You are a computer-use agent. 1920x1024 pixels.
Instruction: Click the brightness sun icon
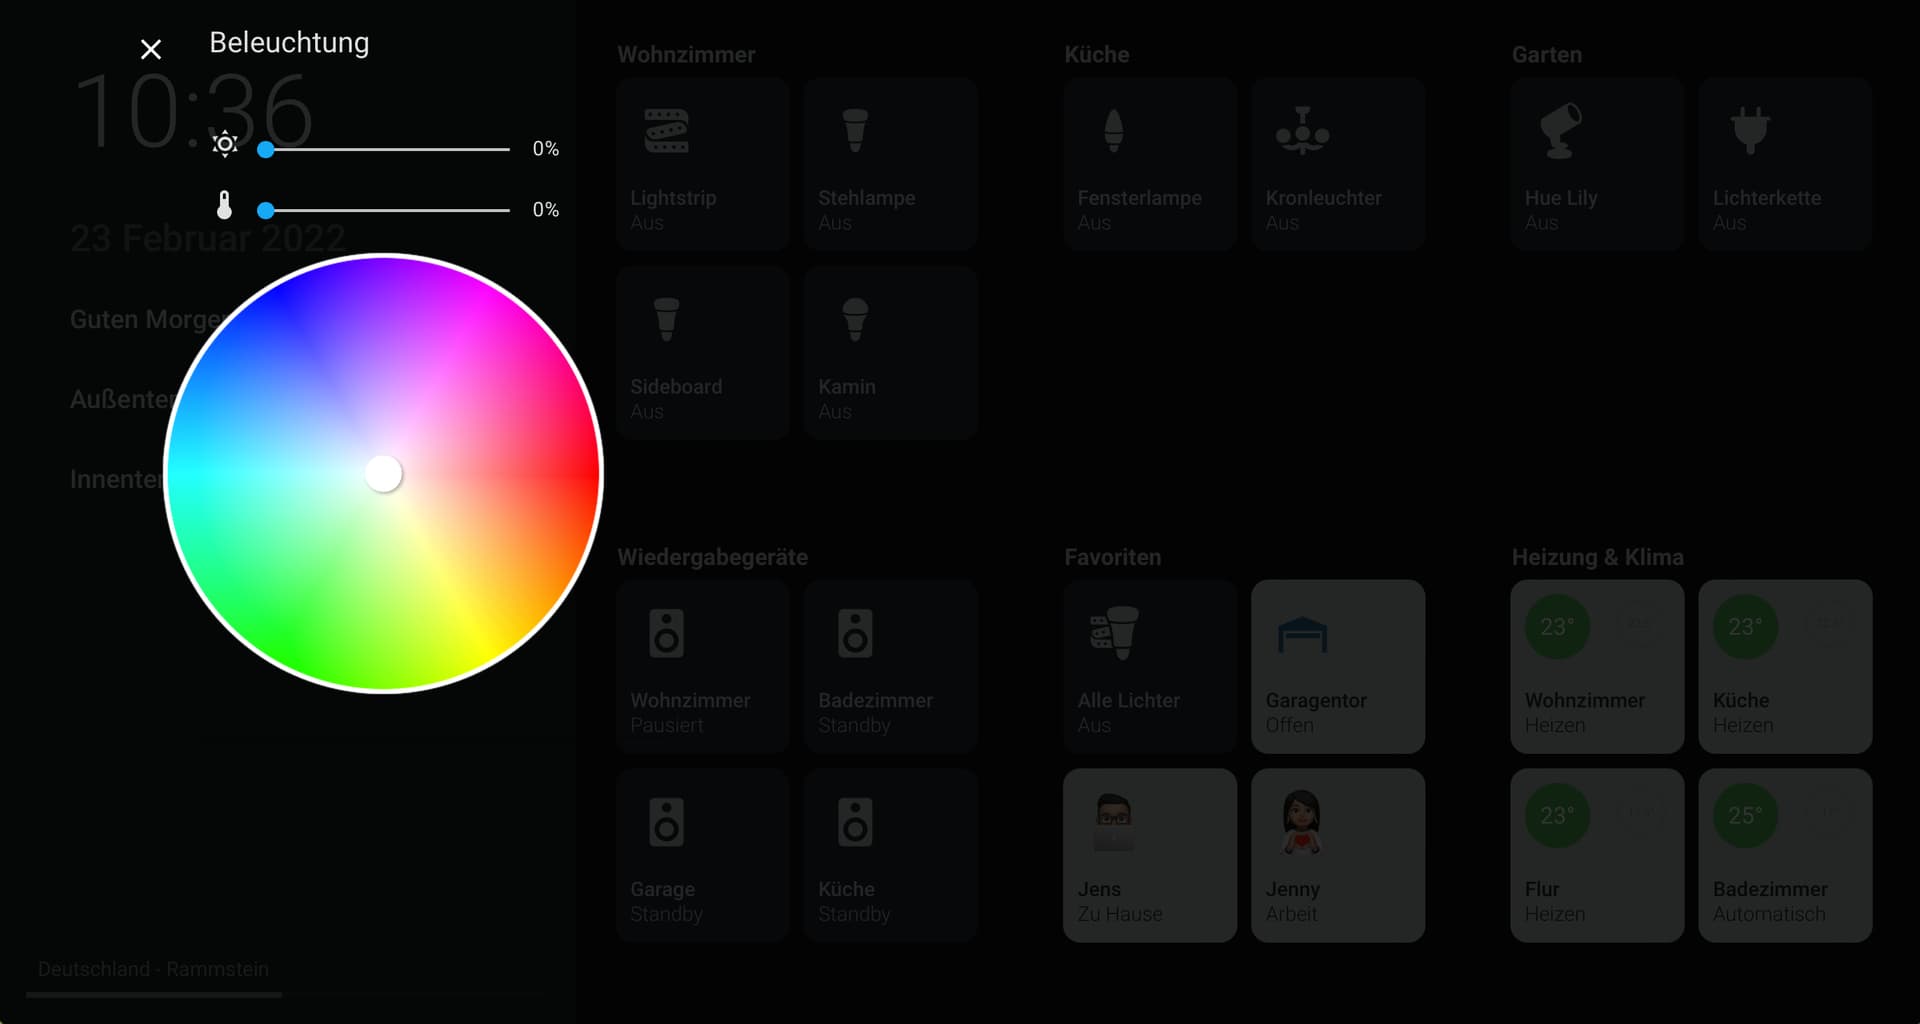point(225,145)
